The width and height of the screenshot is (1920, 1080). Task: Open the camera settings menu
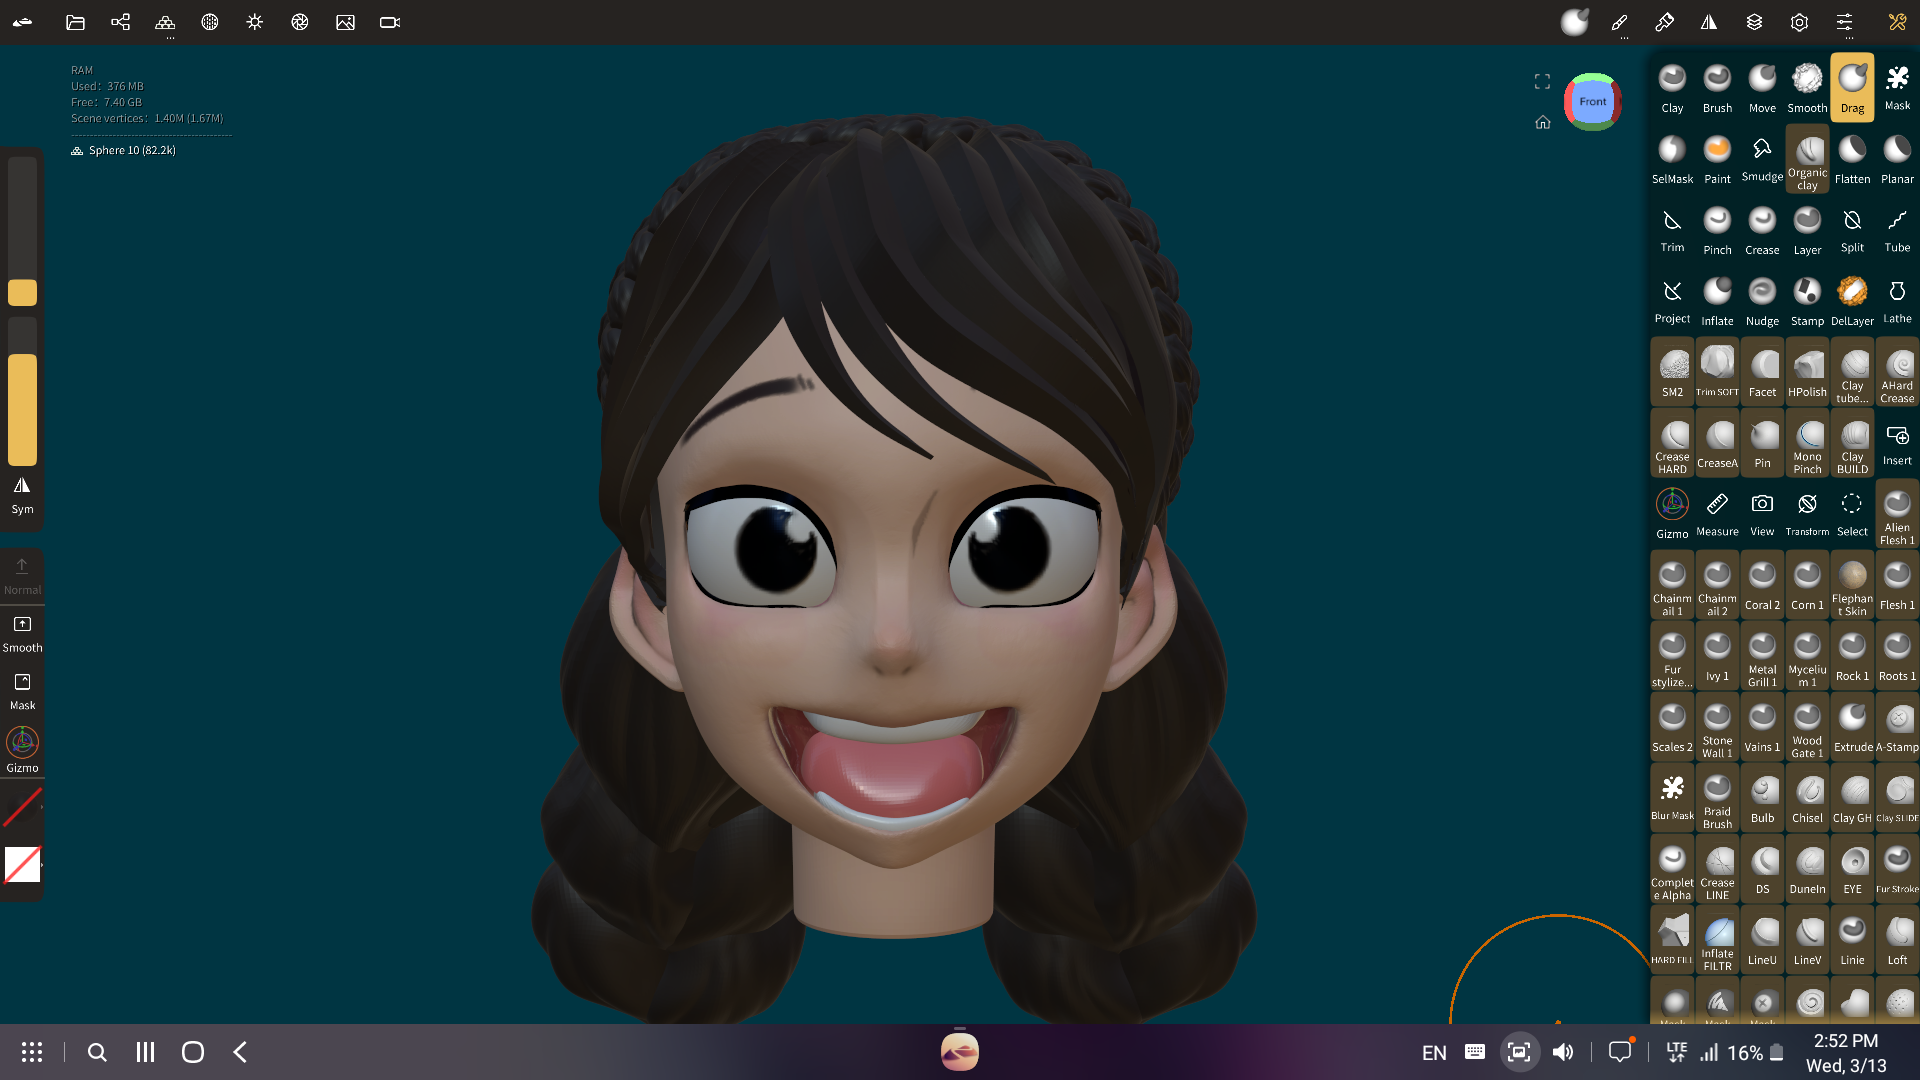coord(390,22)
